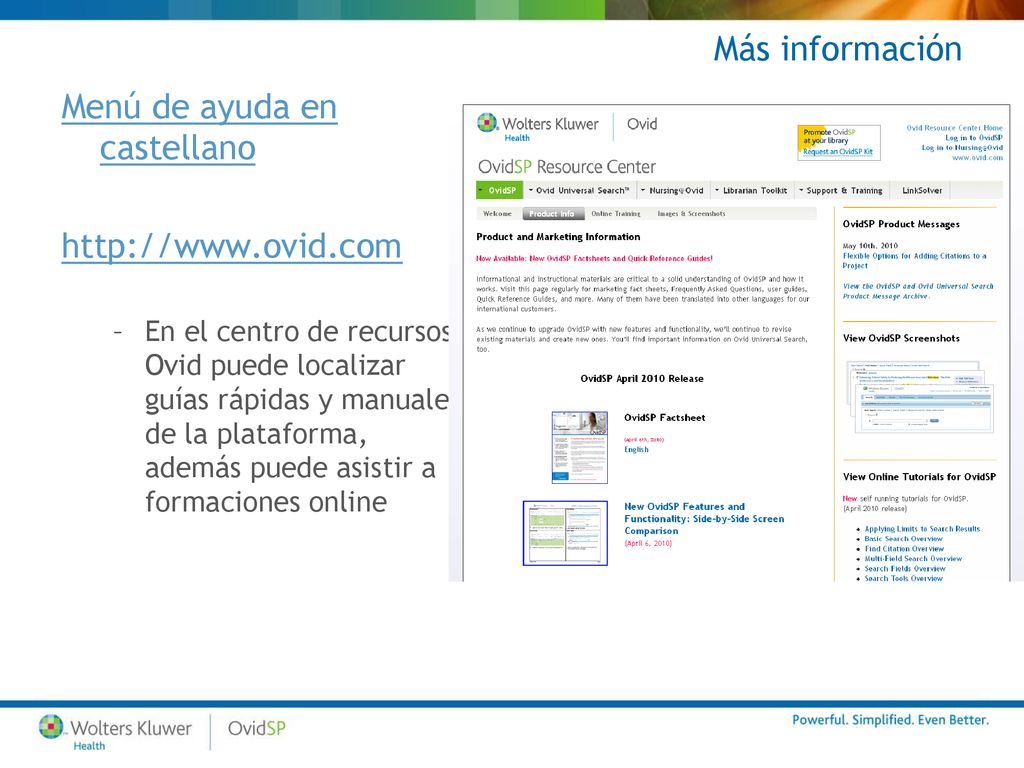Open the Multi-Field Search Overview tutorial
Viewport: 1024px width, 768px height.
point(913,558)
